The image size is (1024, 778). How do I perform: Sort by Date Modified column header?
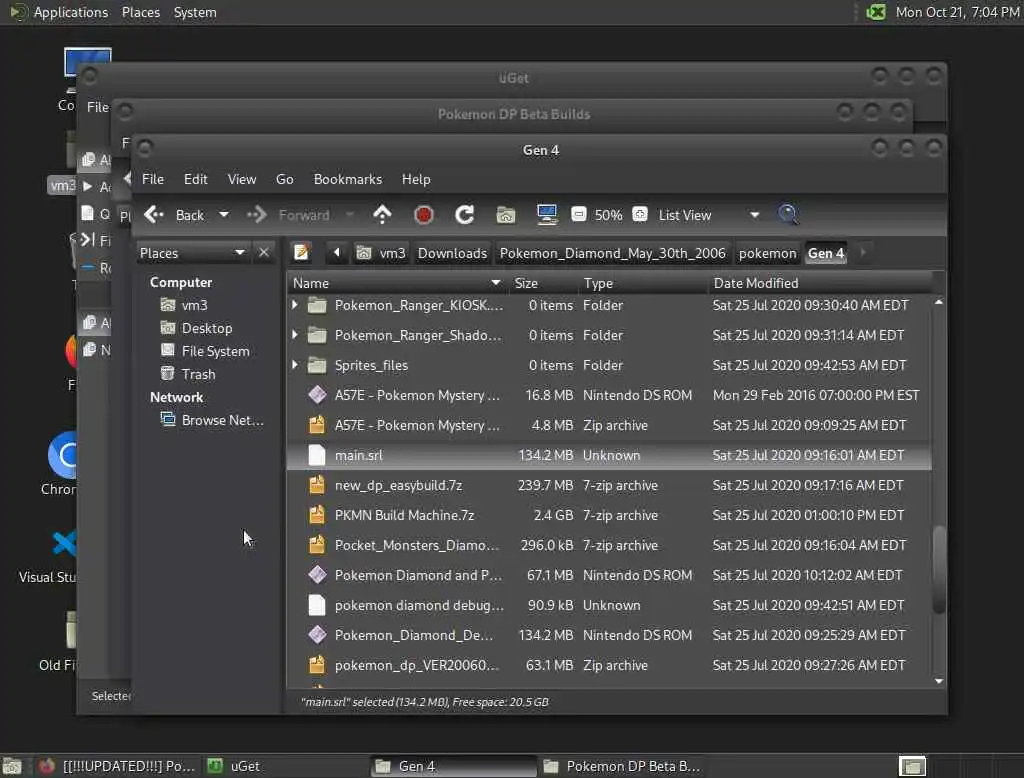pyautogui.click(x=820, y=283)
